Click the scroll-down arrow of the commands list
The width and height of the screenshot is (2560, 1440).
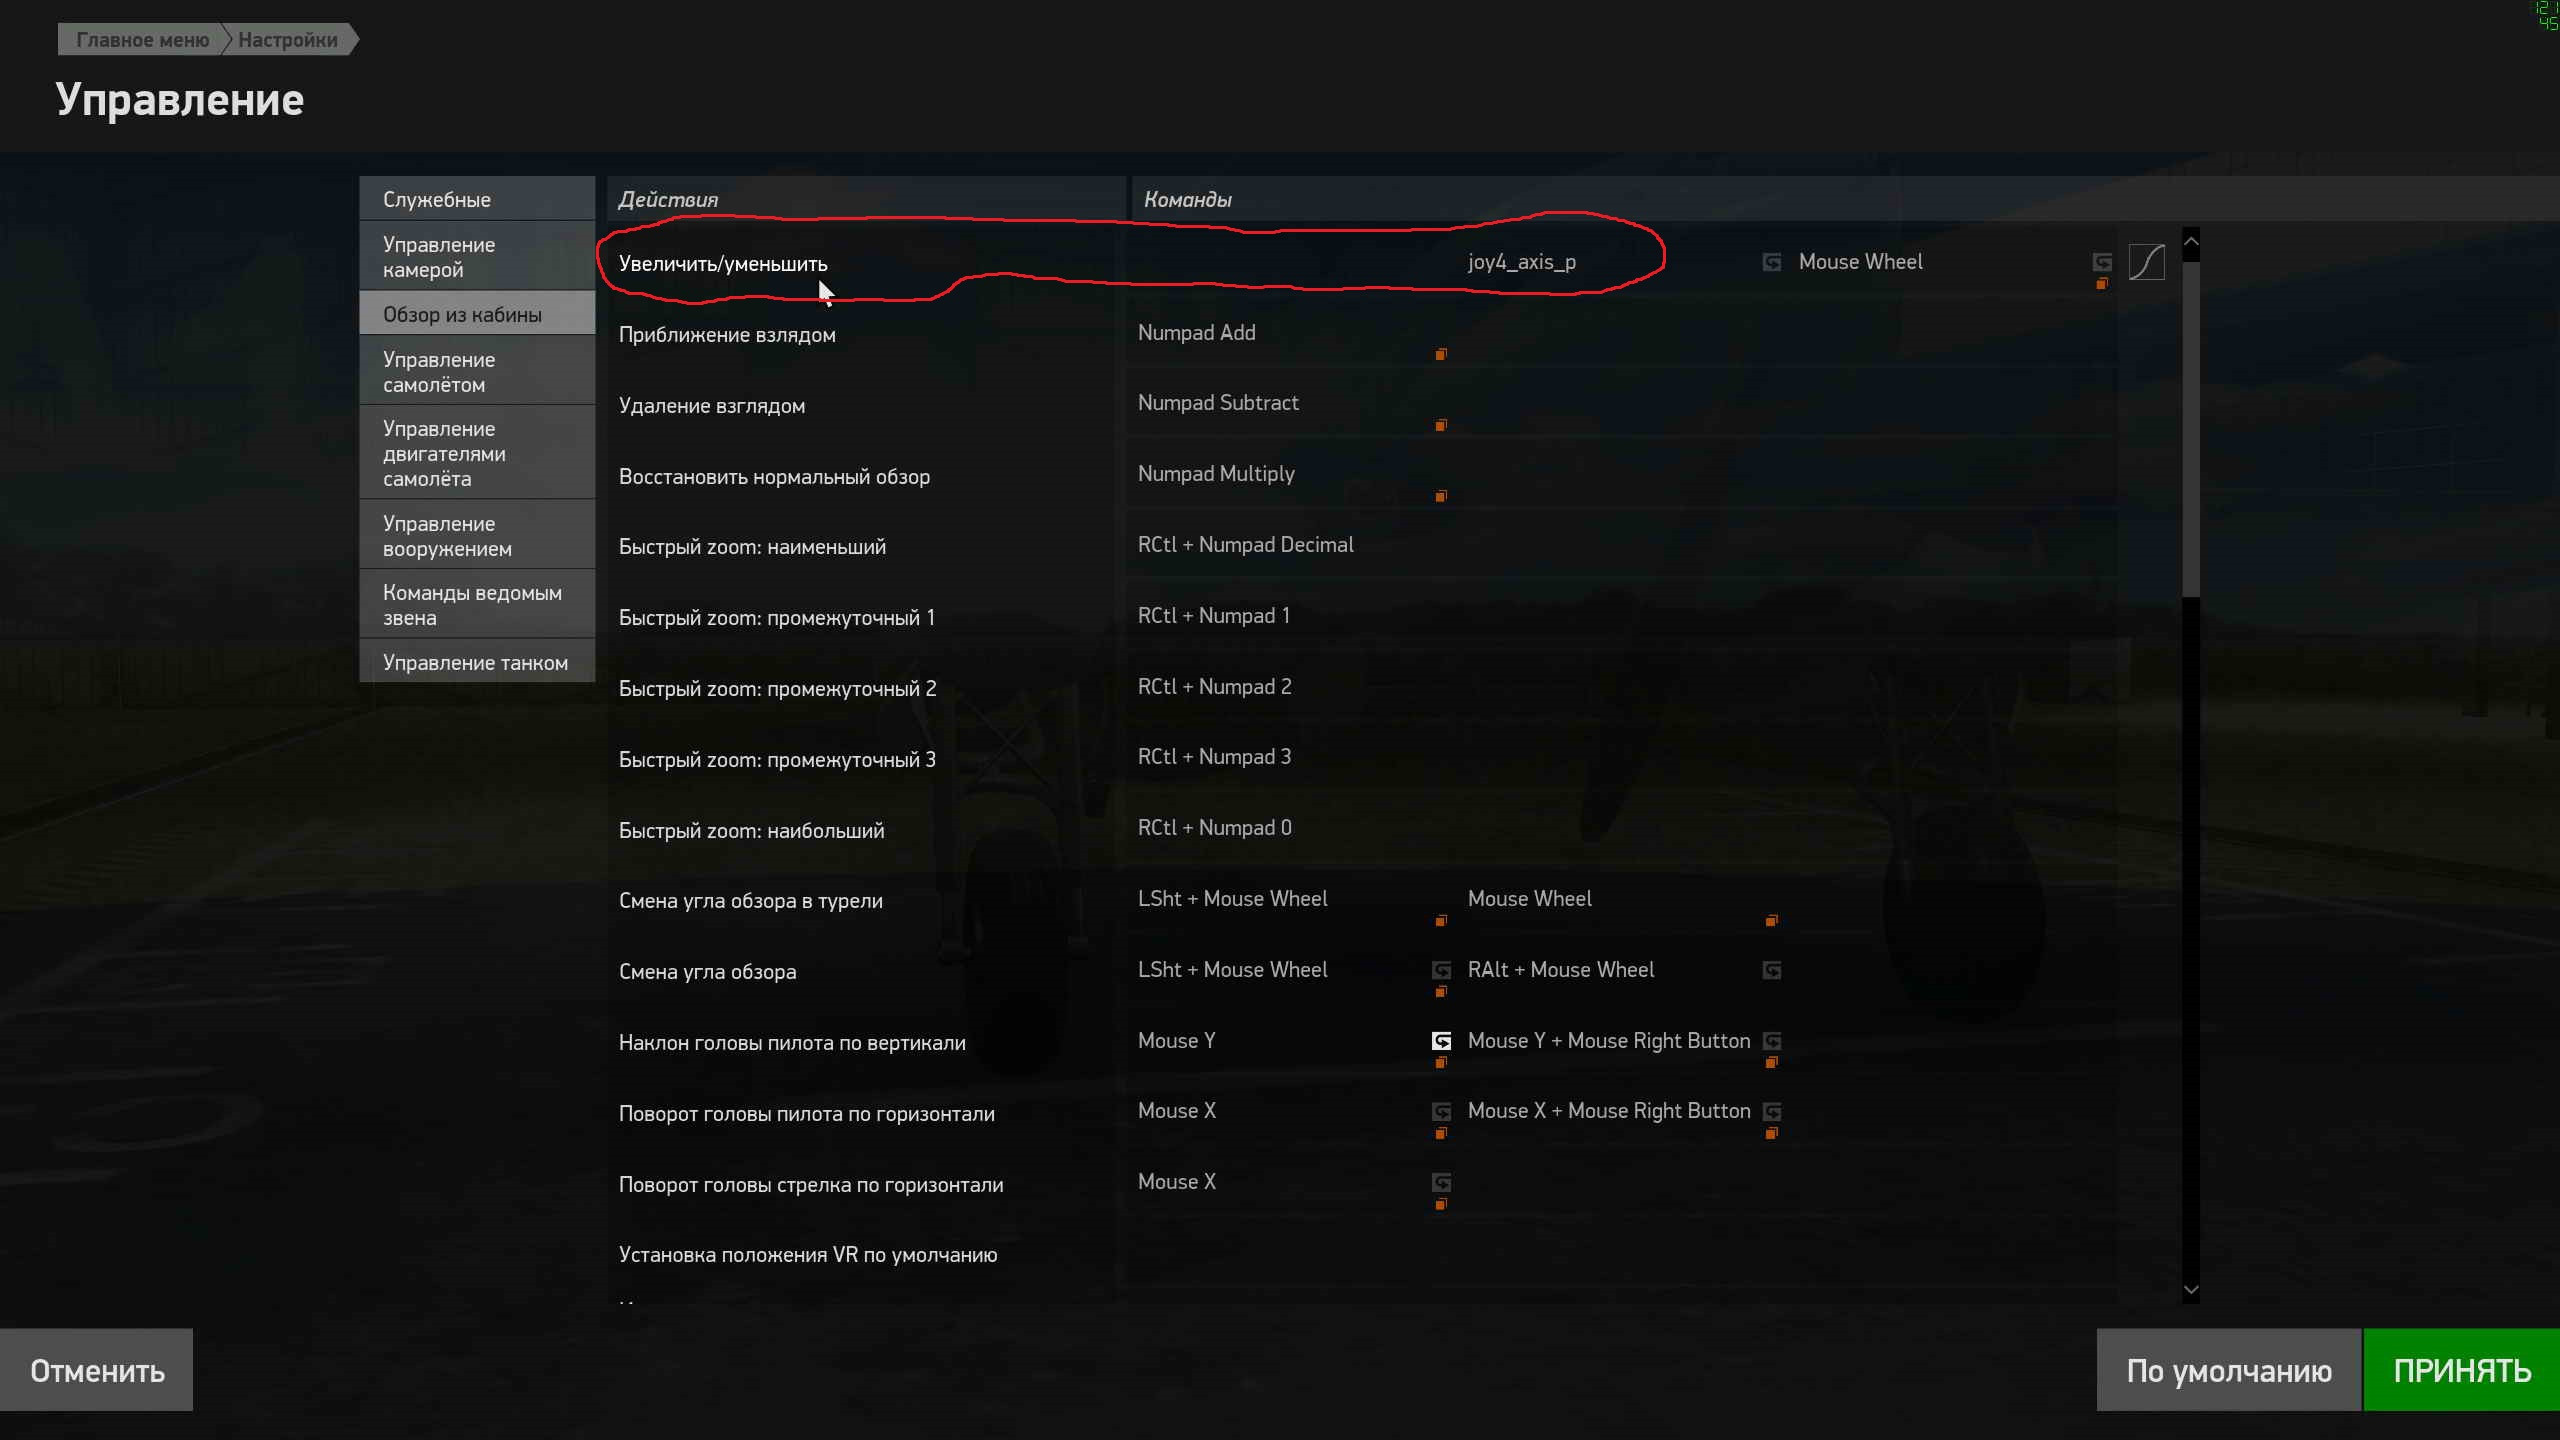pyautogui.click(x=2190, y=1290)
